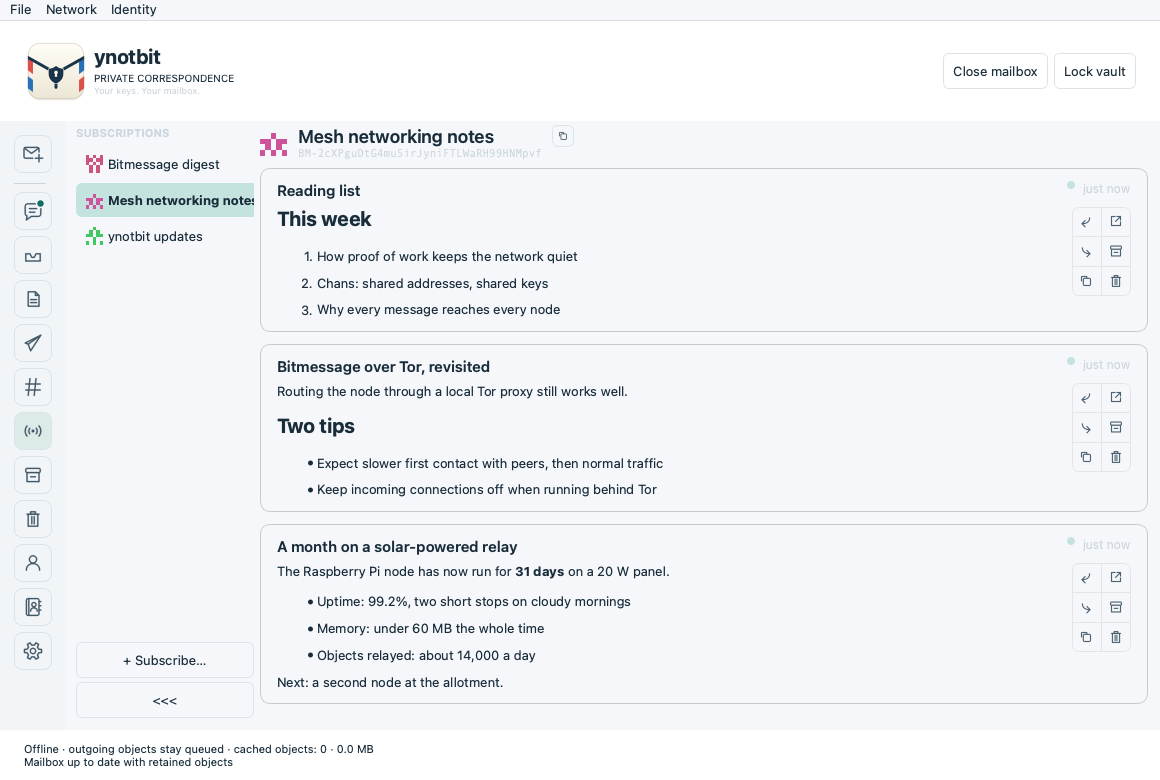Open the sent paper-plane icon in sidebar
This screenshot has width=1160, height=780.
tap(33, 343)
